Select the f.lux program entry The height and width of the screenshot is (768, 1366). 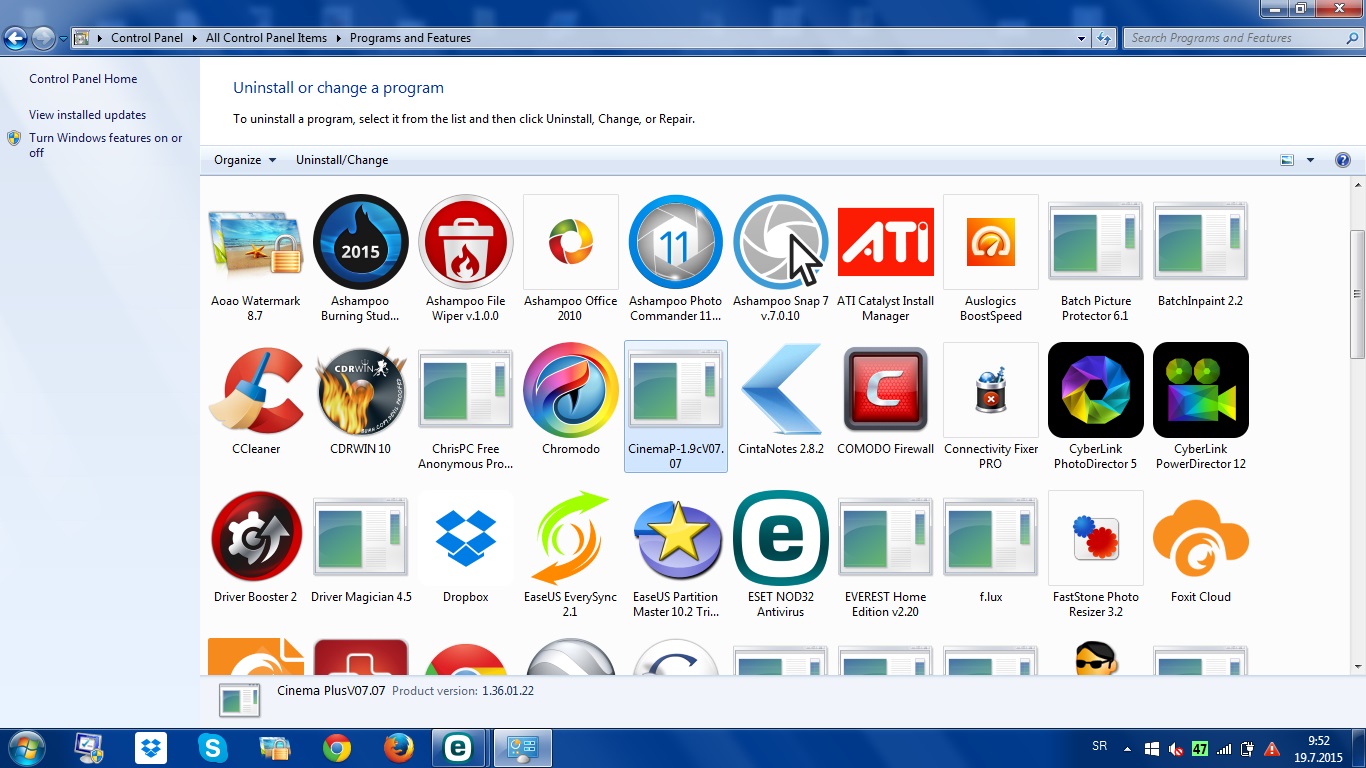pyautogui.click(x=991, y=549)
